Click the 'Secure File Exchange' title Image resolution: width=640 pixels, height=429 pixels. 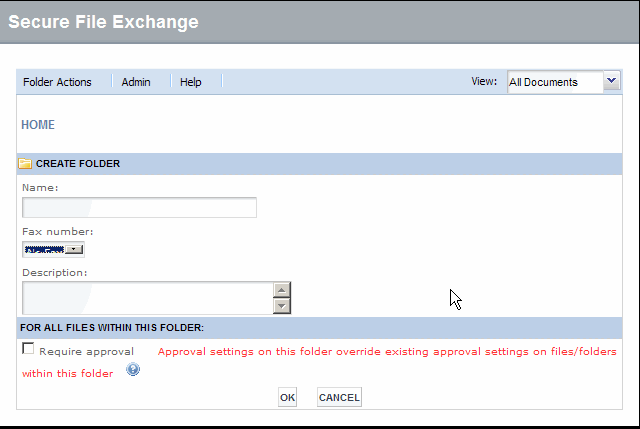pos(103,22)
